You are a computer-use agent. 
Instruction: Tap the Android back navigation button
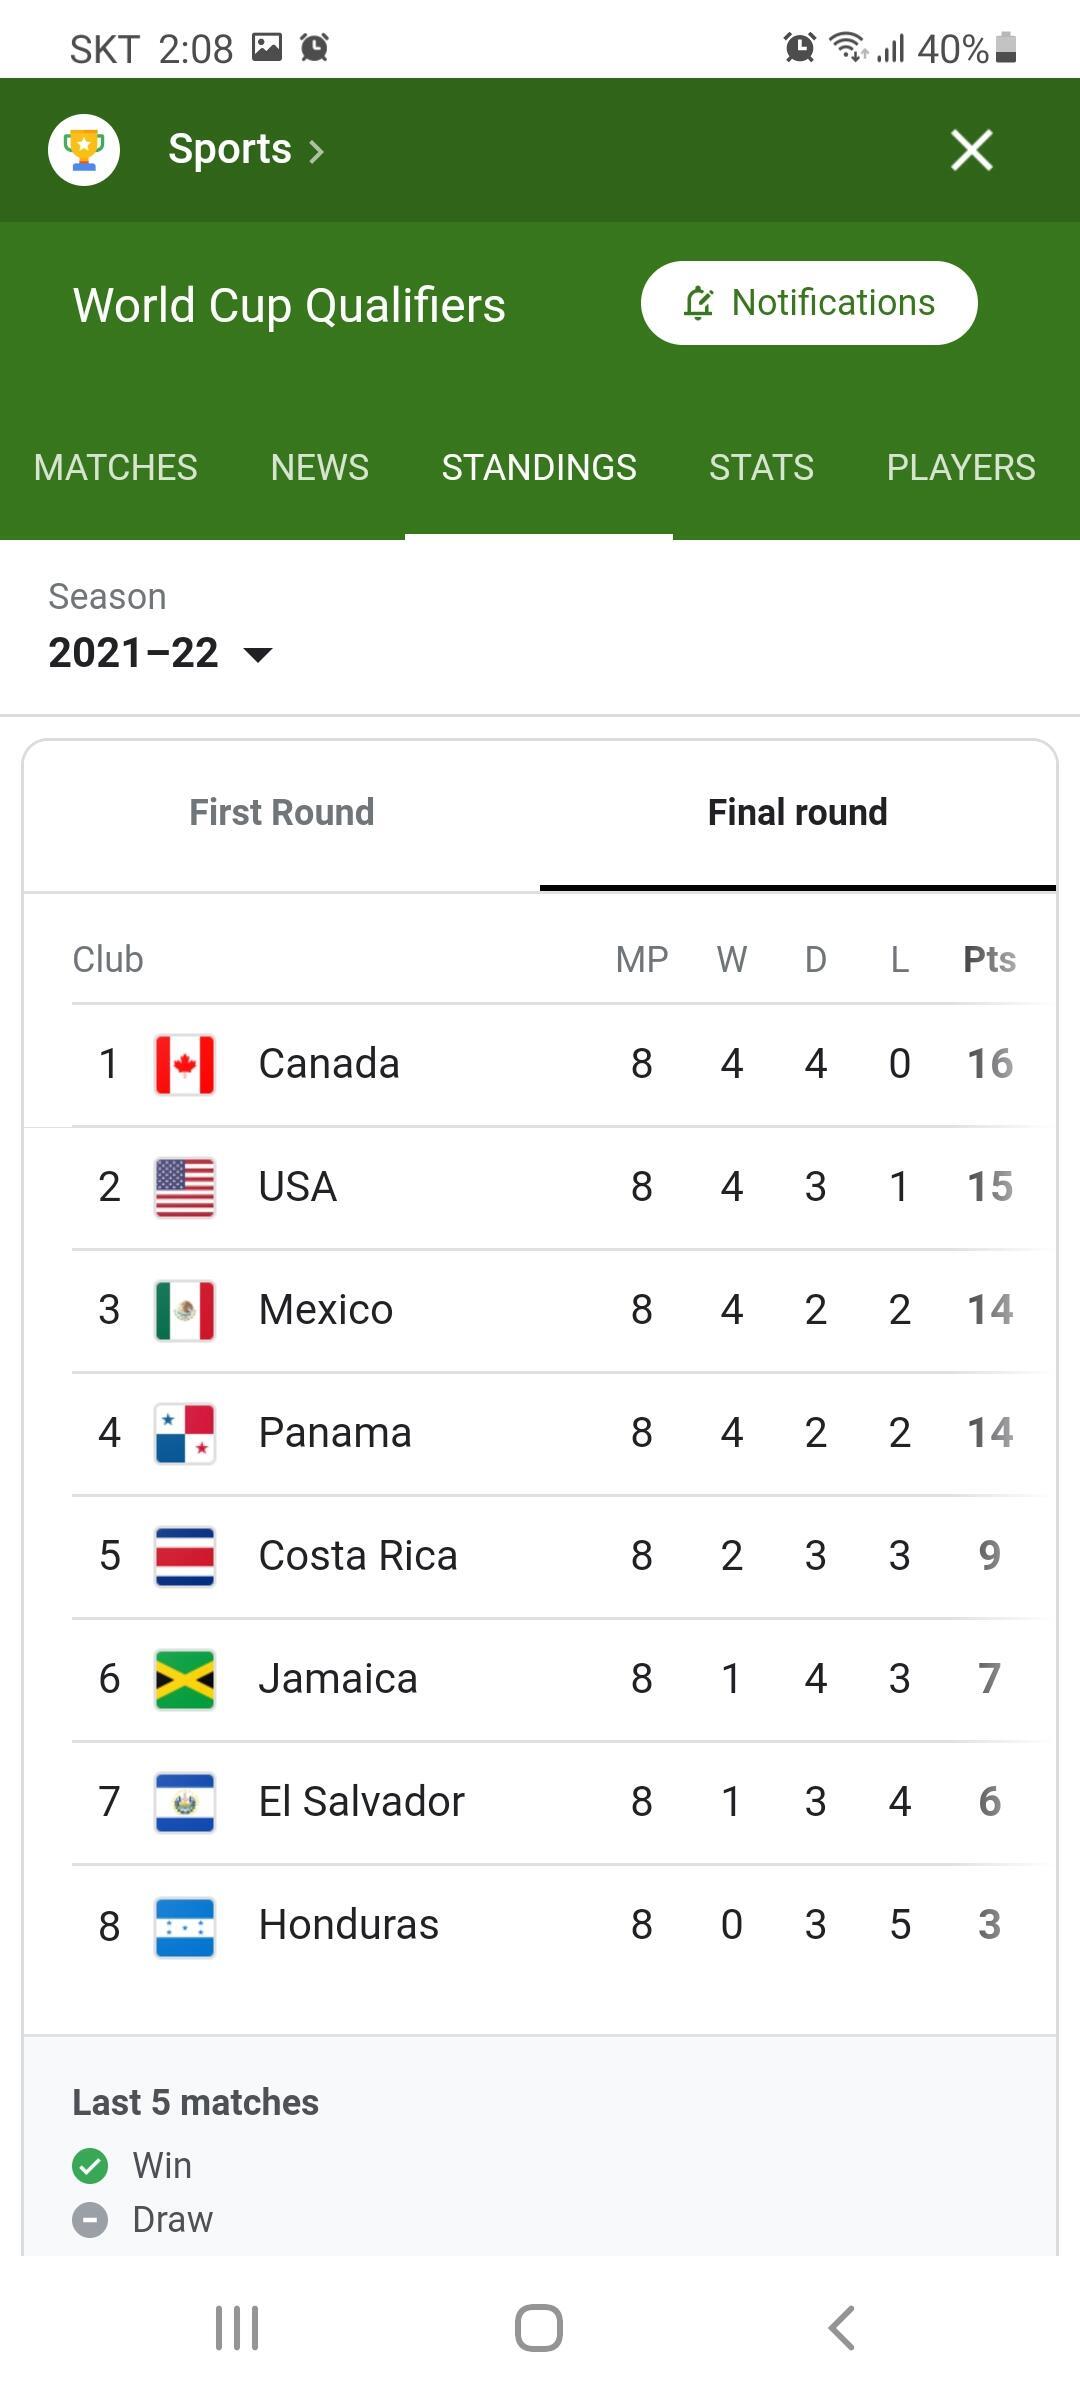[x=842, y=2328]
